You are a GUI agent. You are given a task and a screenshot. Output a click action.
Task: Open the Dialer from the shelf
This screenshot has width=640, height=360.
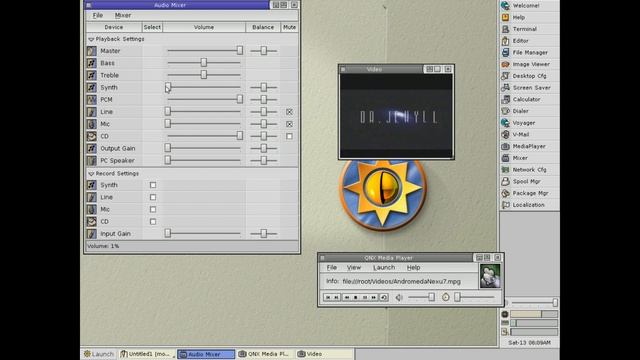(x=529, y=111)
